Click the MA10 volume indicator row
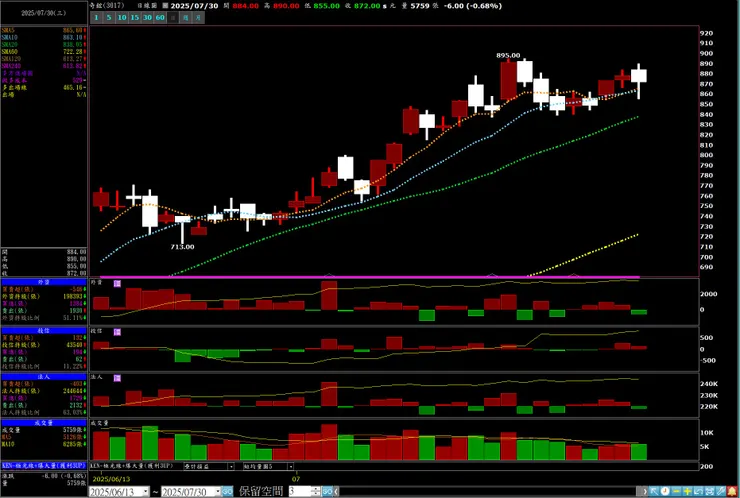 coord(44,444)
